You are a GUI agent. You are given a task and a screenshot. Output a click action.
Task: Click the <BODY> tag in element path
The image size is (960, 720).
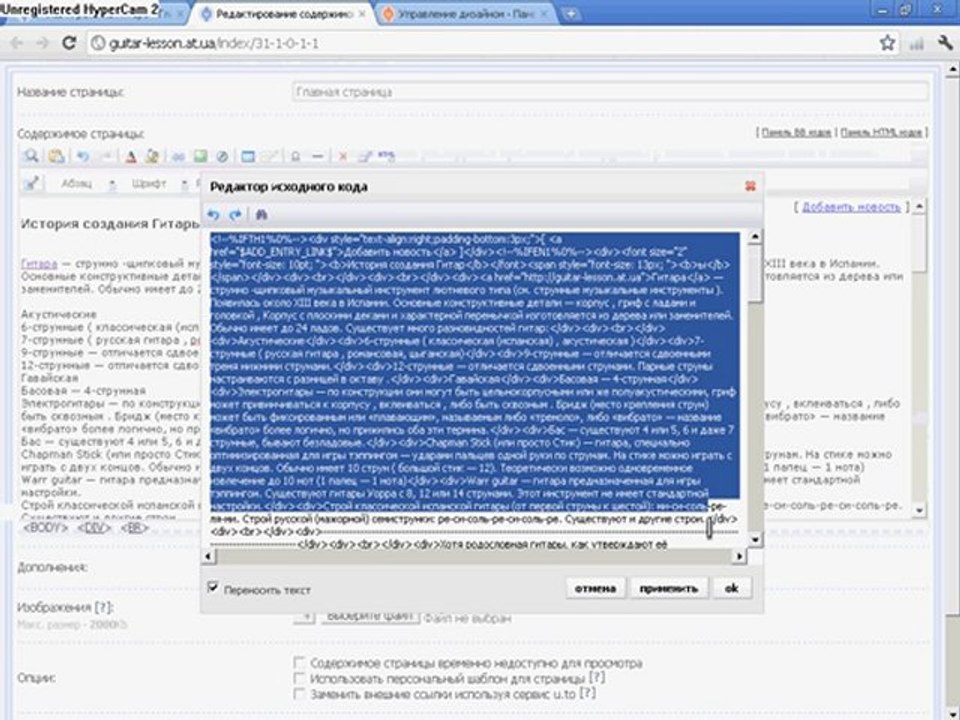[x=45, y=527]
